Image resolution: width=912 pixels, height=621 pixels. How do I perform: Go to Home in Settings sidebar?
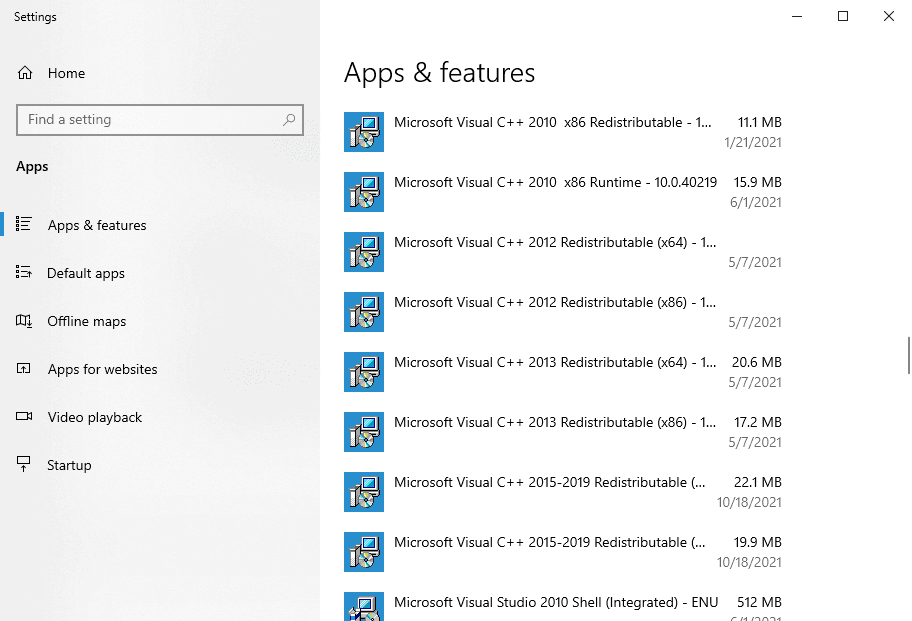tap(66, 73)
